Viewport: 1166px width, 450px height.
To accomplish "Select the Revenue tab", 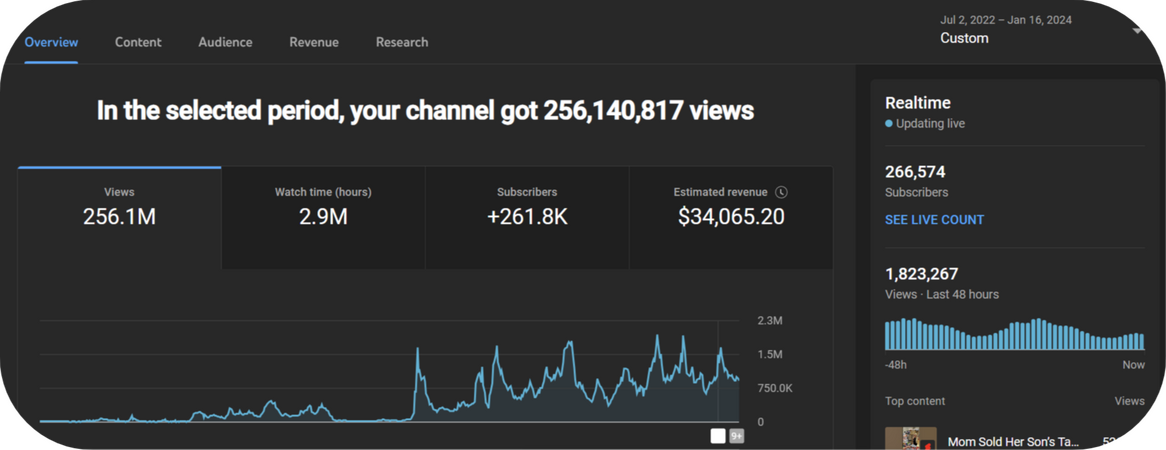I will tap(314, 42).
